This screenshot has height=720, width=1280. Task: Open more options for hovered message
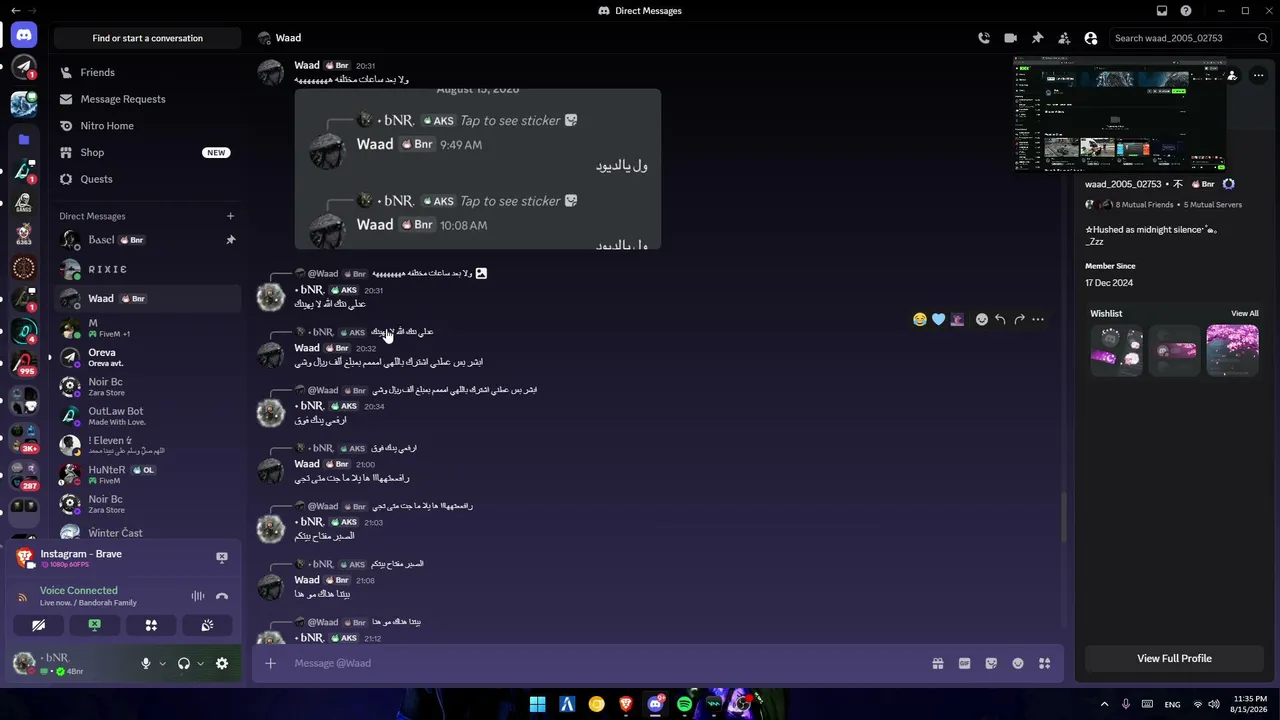pos(1038,319)
